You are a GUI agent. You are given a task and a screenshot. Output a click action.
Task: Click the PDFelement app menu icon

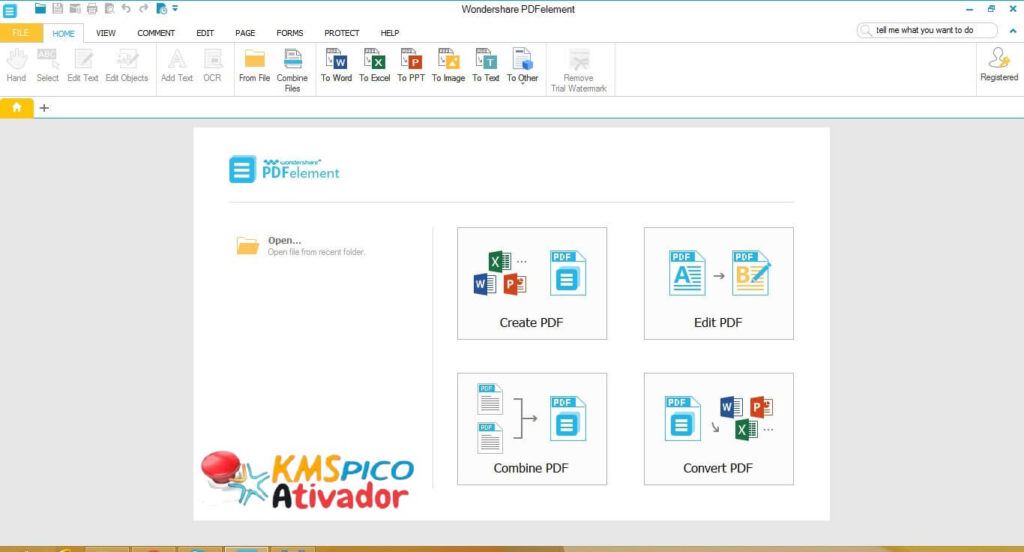coord(10,10)
